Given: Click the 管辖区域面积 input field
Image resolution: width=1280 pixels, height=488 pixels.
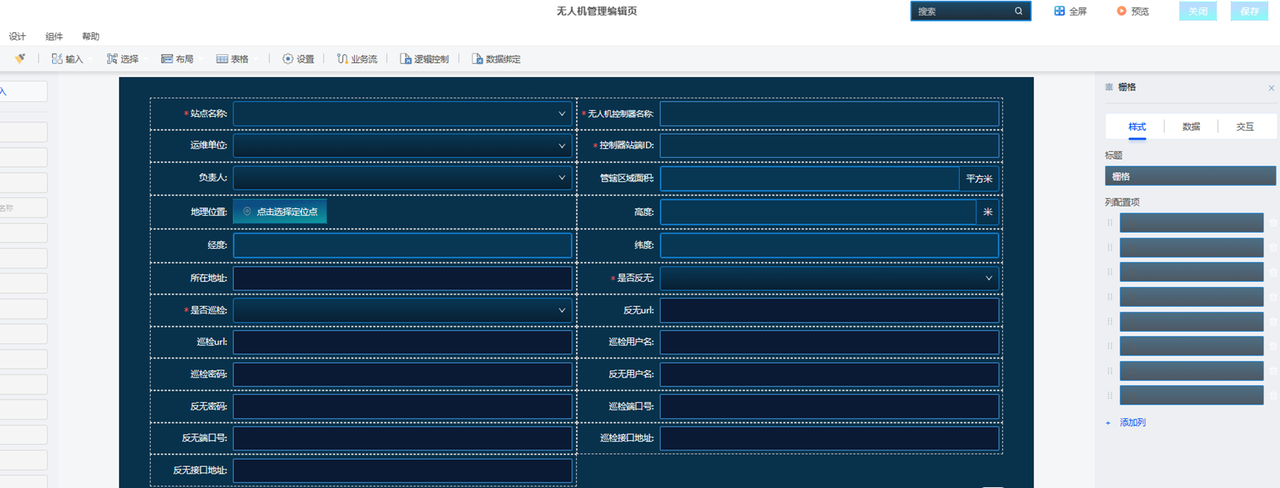Looking at the screenshot, I should click(x=809, y=179).
